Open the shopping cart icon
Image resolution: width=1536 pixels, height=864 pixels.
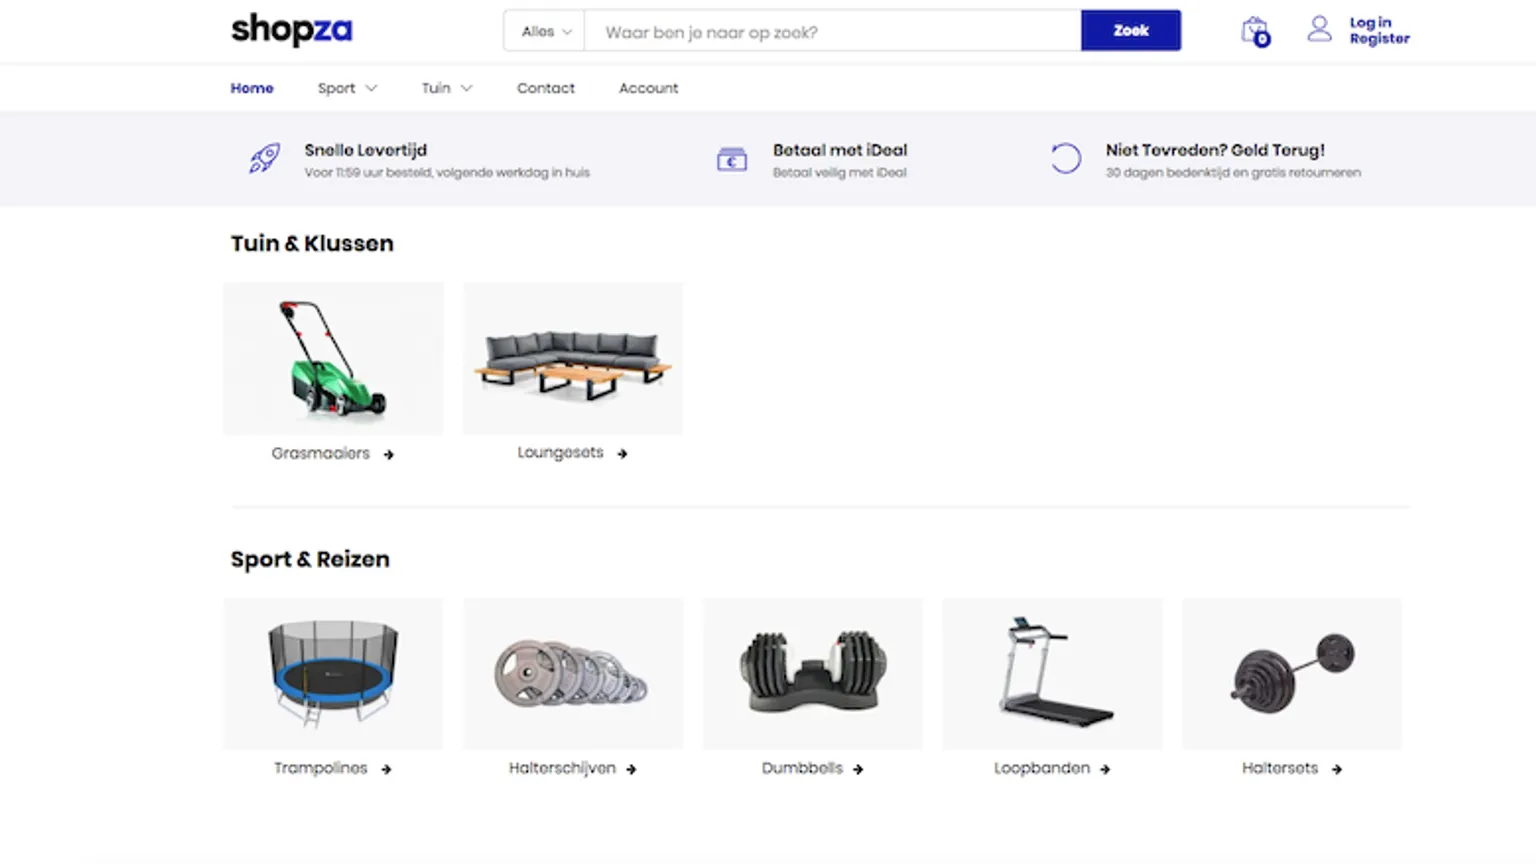[1254, 31]
